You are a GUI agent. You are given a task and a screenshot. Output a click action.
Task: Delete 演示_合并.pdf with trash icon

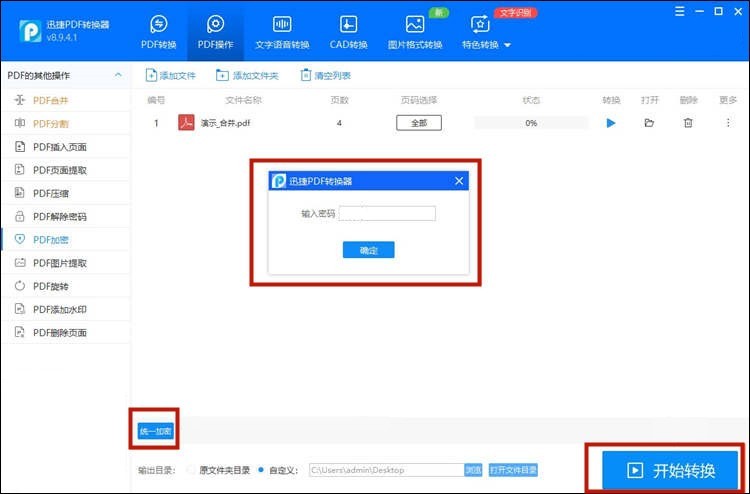688,123
